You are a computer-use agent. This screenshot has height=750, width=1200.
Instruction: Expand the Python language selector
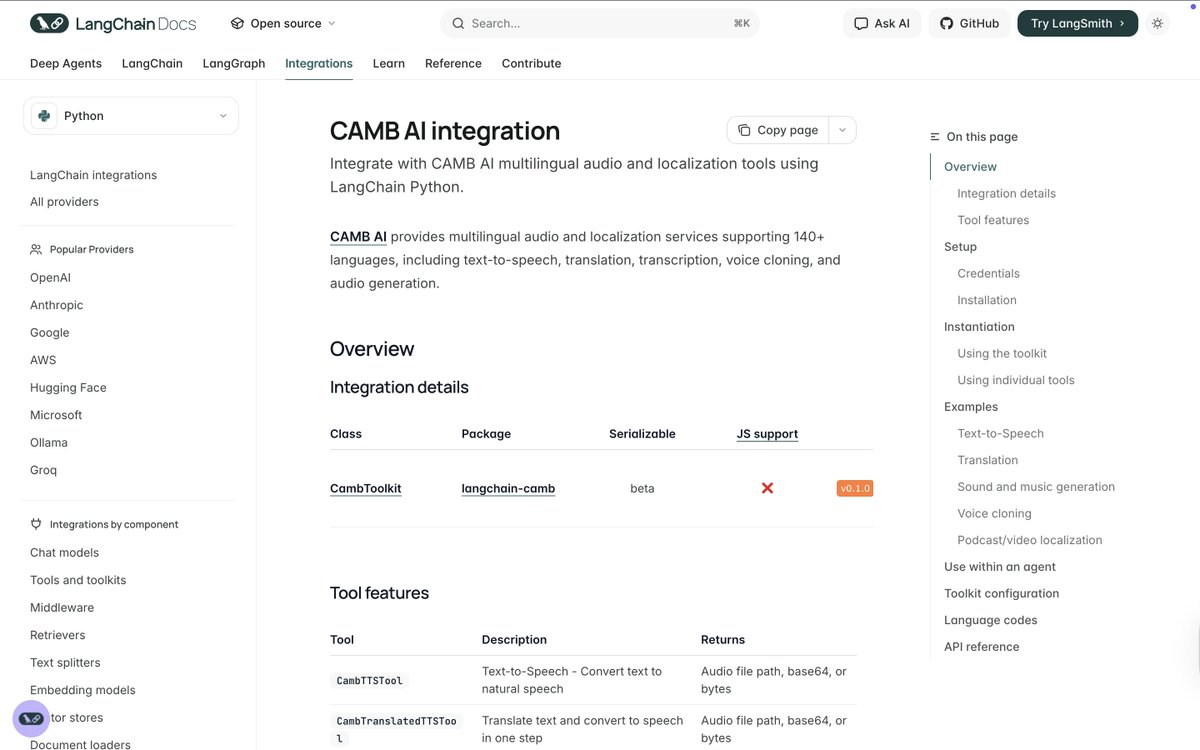coord(131,116)
